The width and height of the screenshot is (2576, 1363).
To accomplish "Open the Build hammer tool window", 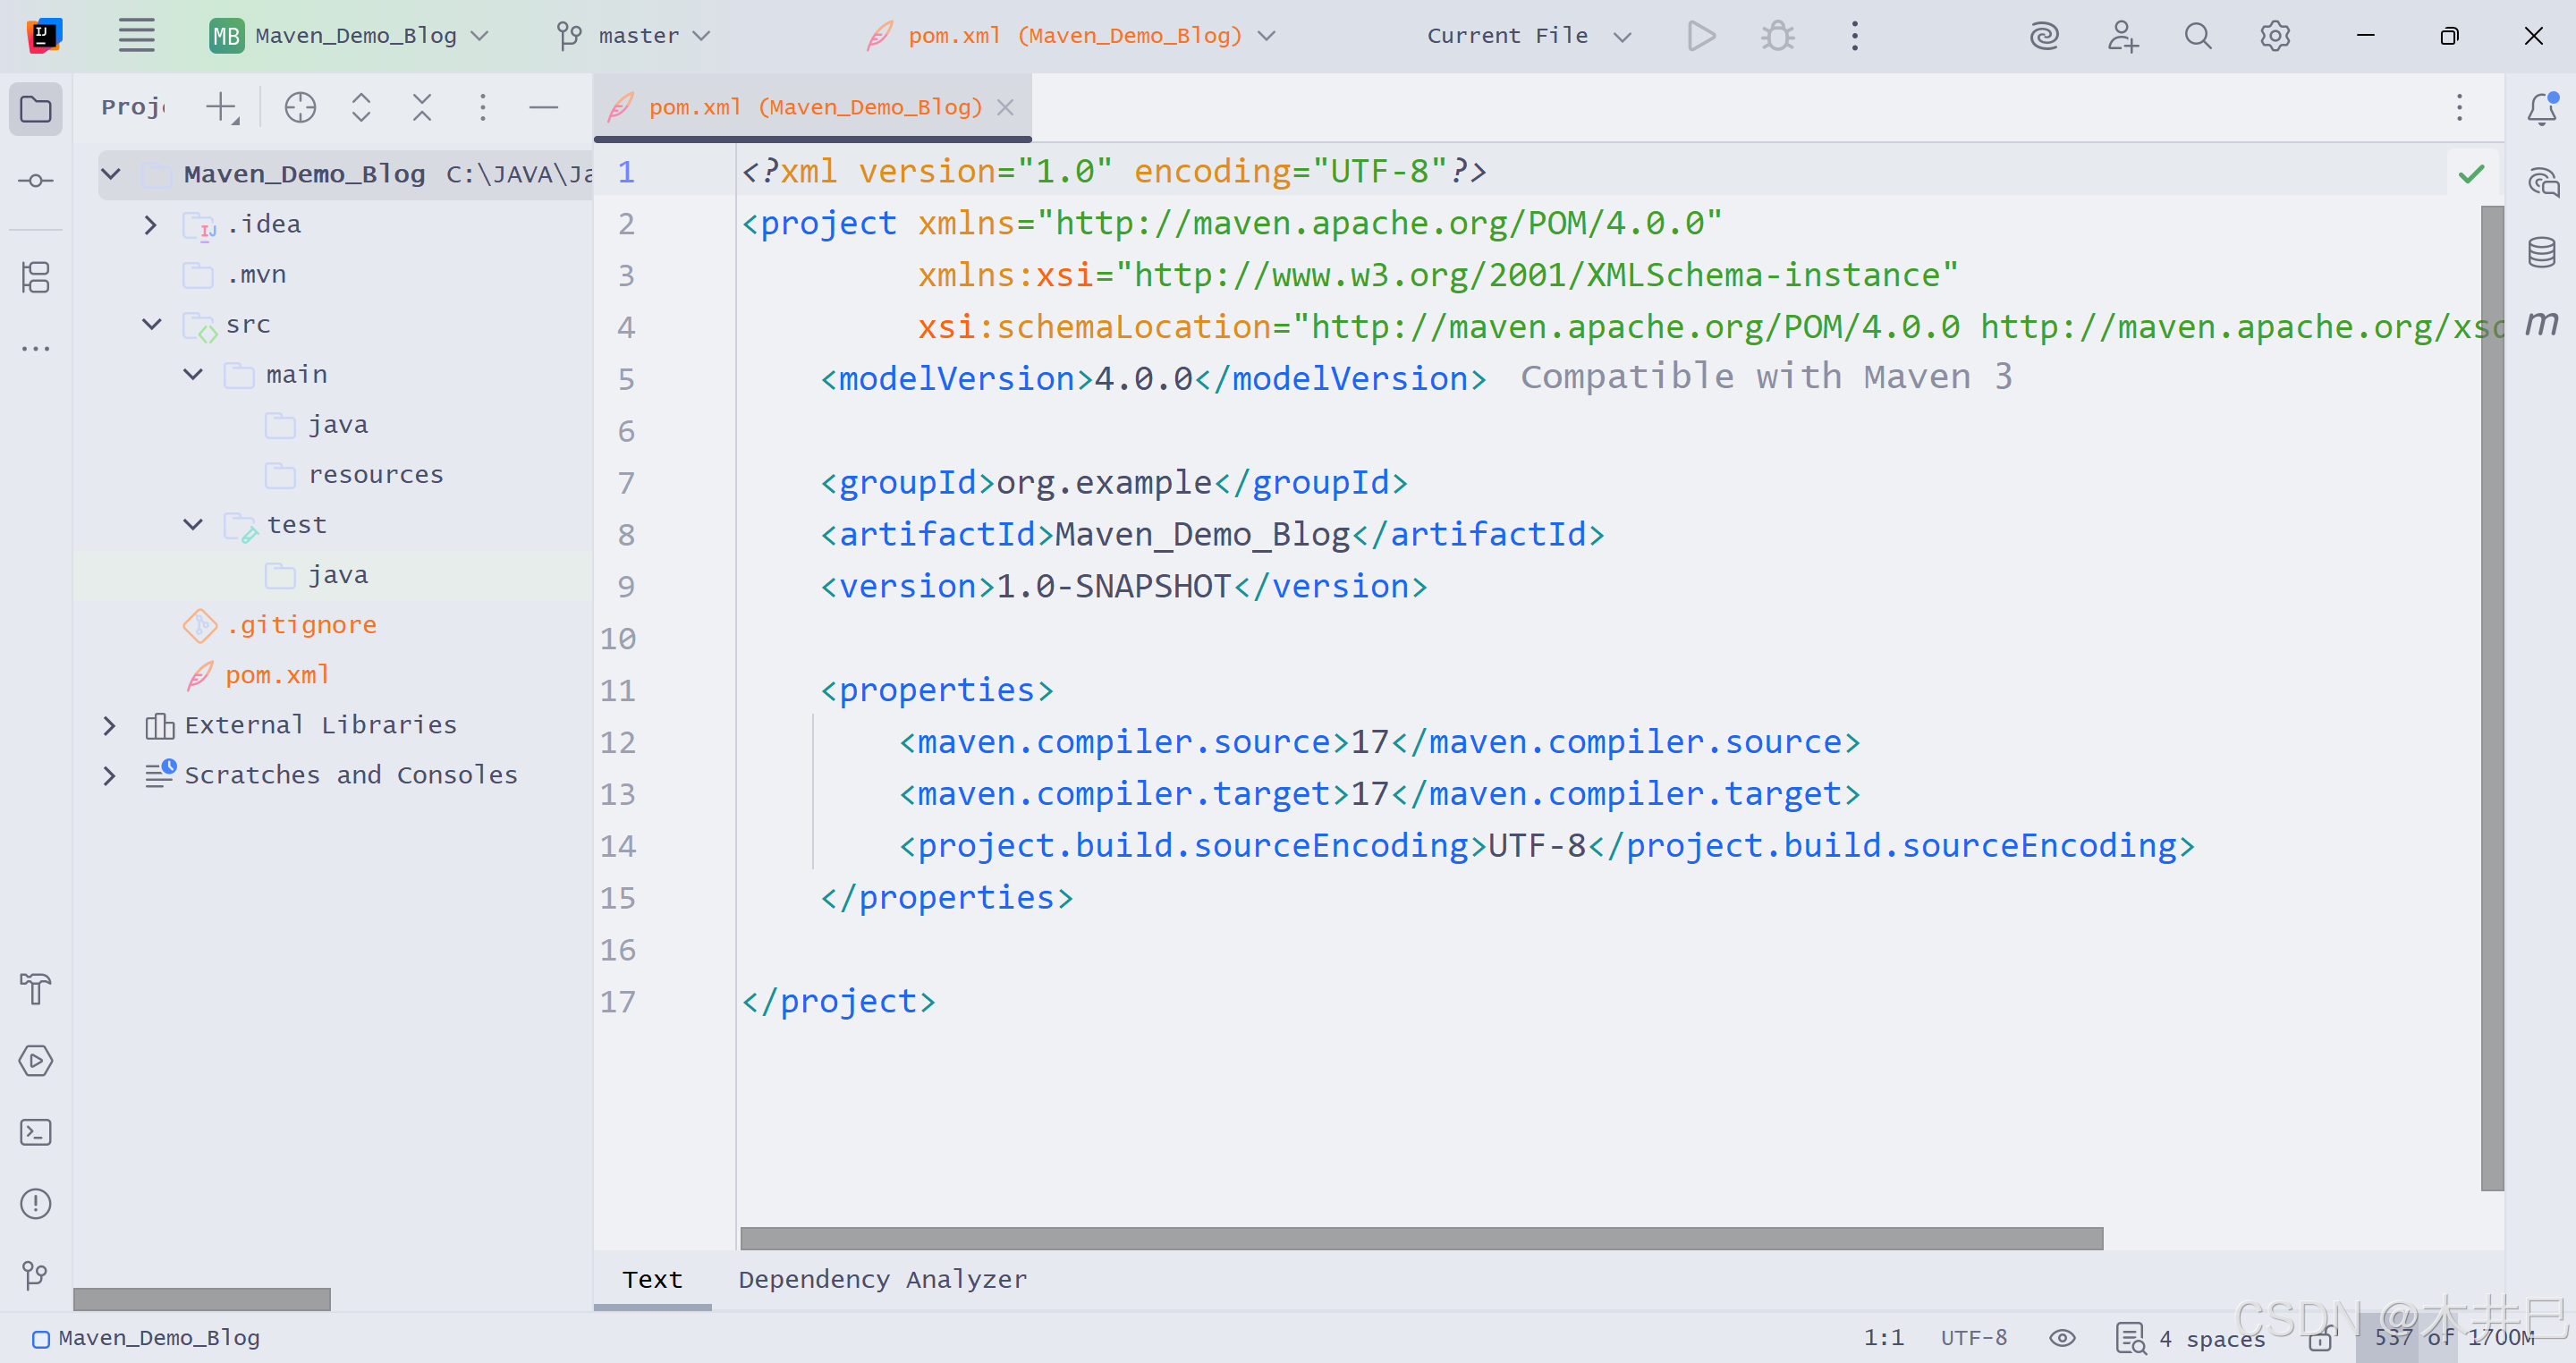I will pyautogui.click(x=36, y=988).
